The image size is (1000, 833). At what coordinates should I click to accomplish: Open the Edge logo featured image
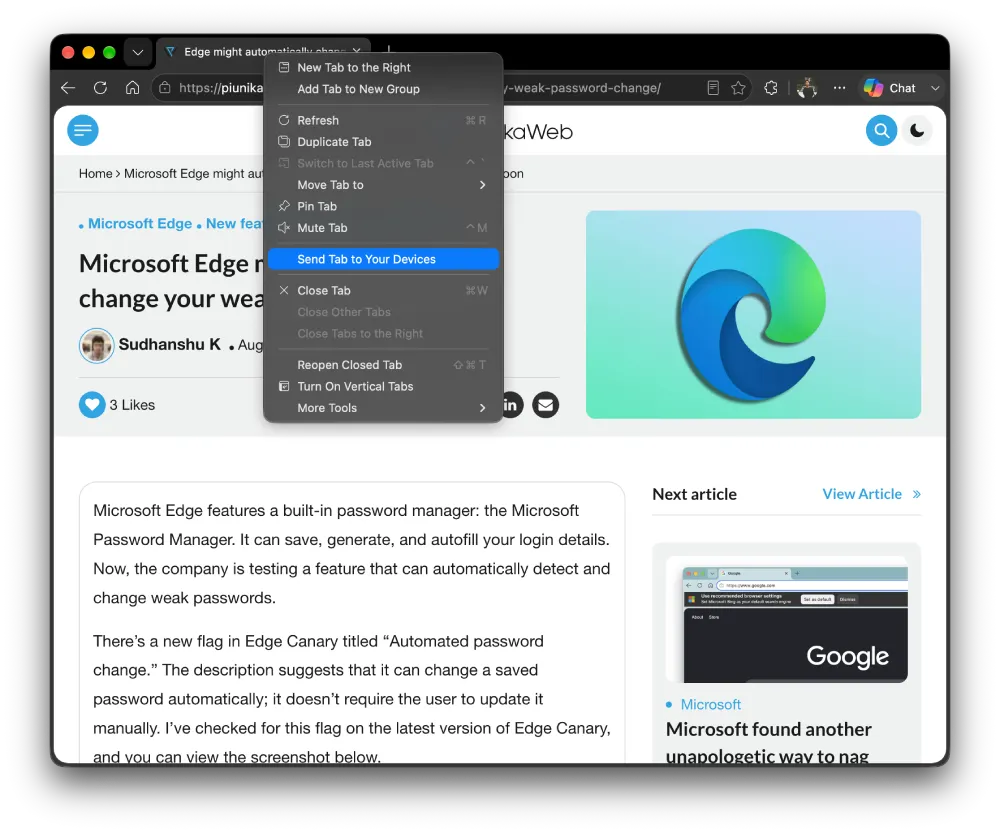[x=753, y=314]
